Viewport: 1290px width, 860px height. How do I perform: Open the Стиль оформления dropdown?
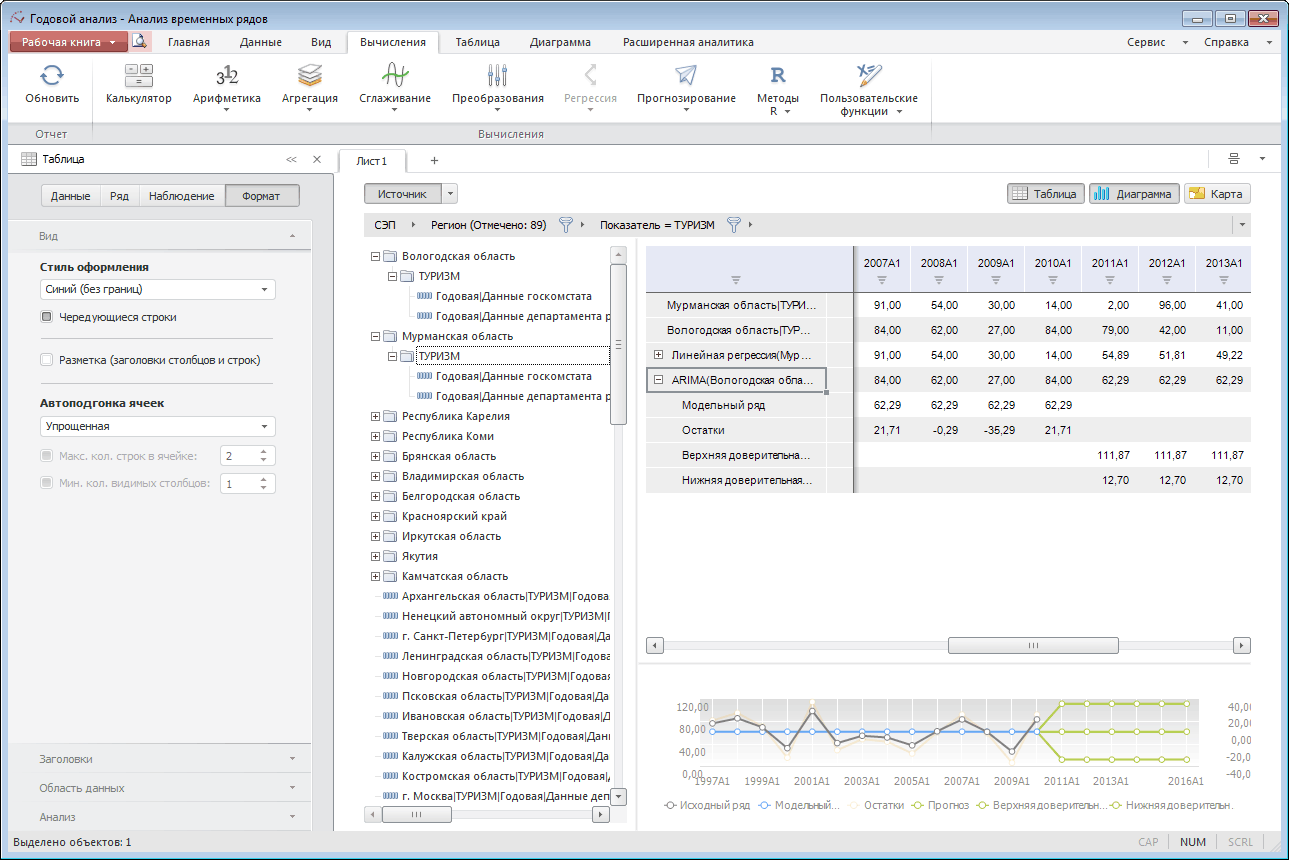tap(158, 289)
